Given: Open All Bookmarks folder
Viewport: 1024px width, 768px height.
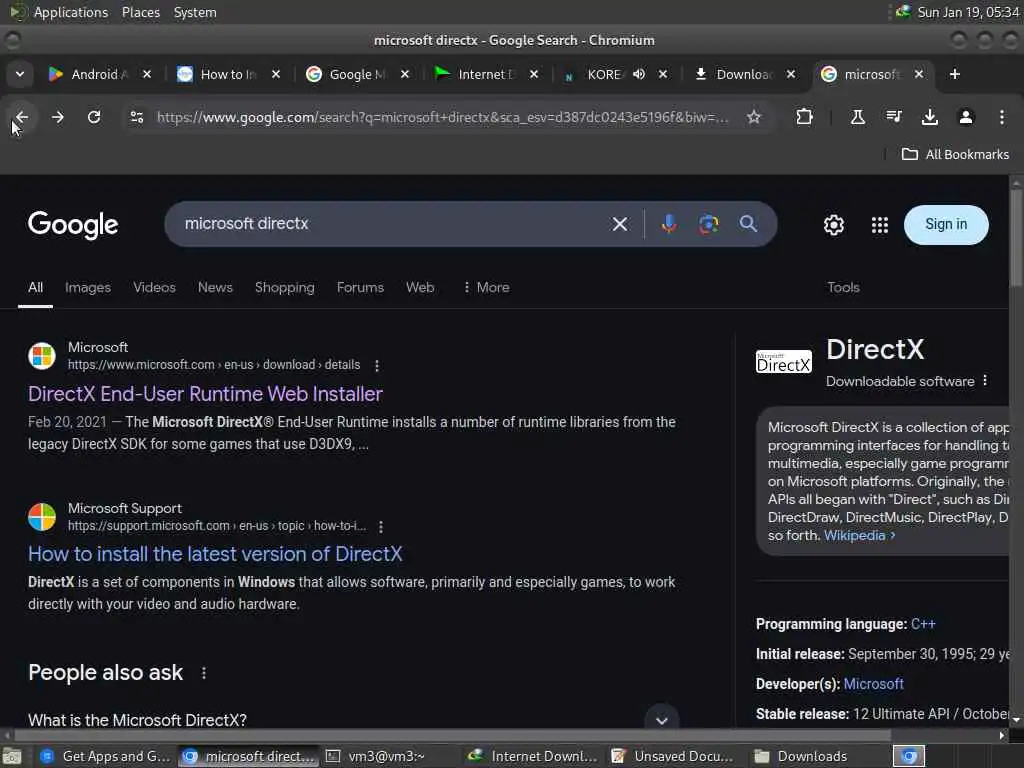Looking at the screenshot, I should point(955,154).
